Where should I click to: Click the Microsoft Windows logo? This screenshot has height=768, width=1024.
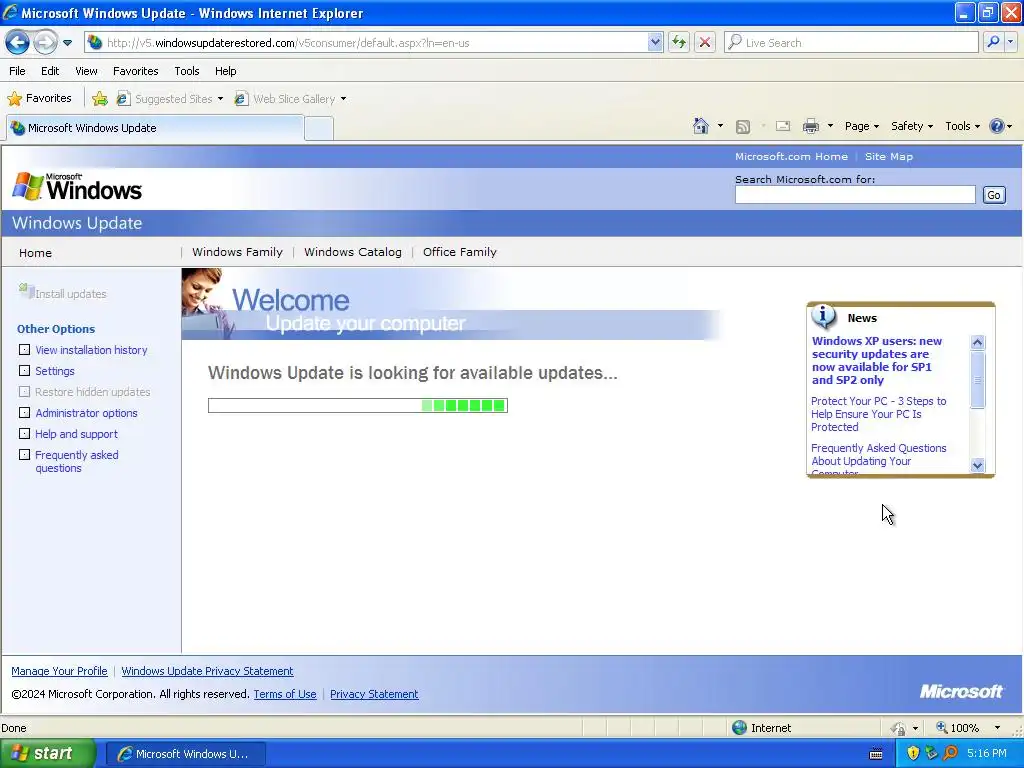click(77, 187)
